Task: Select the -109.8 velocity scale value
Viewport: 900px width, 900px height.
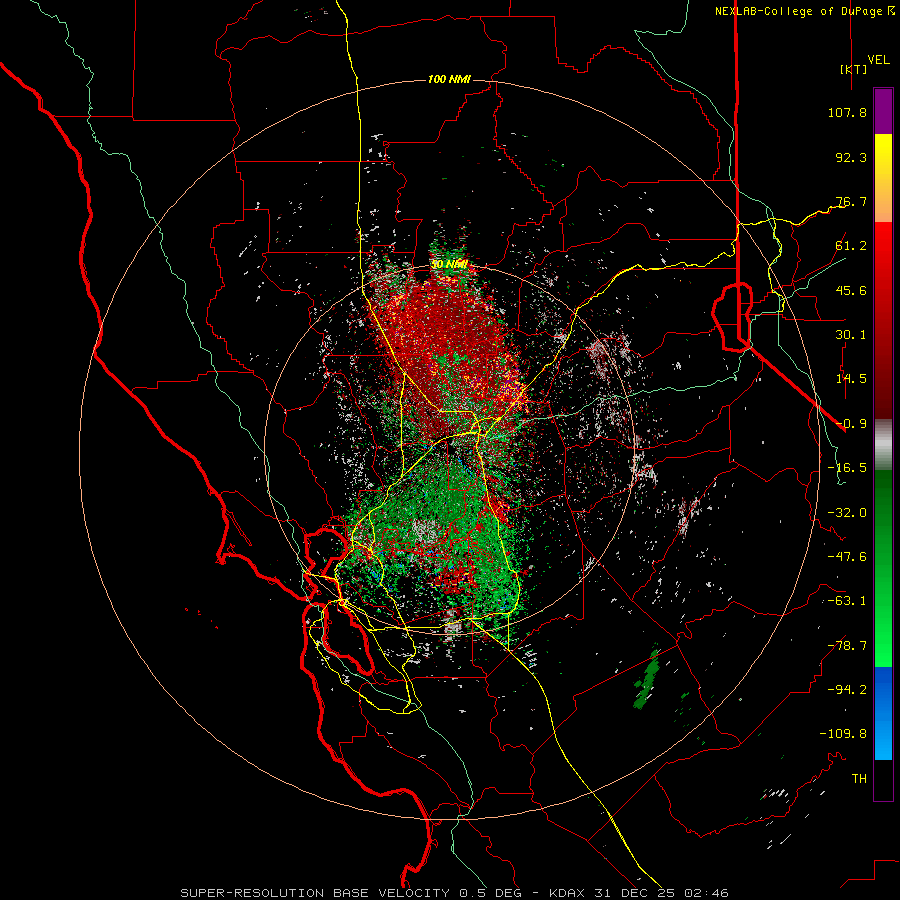Action: click(843, 734)
